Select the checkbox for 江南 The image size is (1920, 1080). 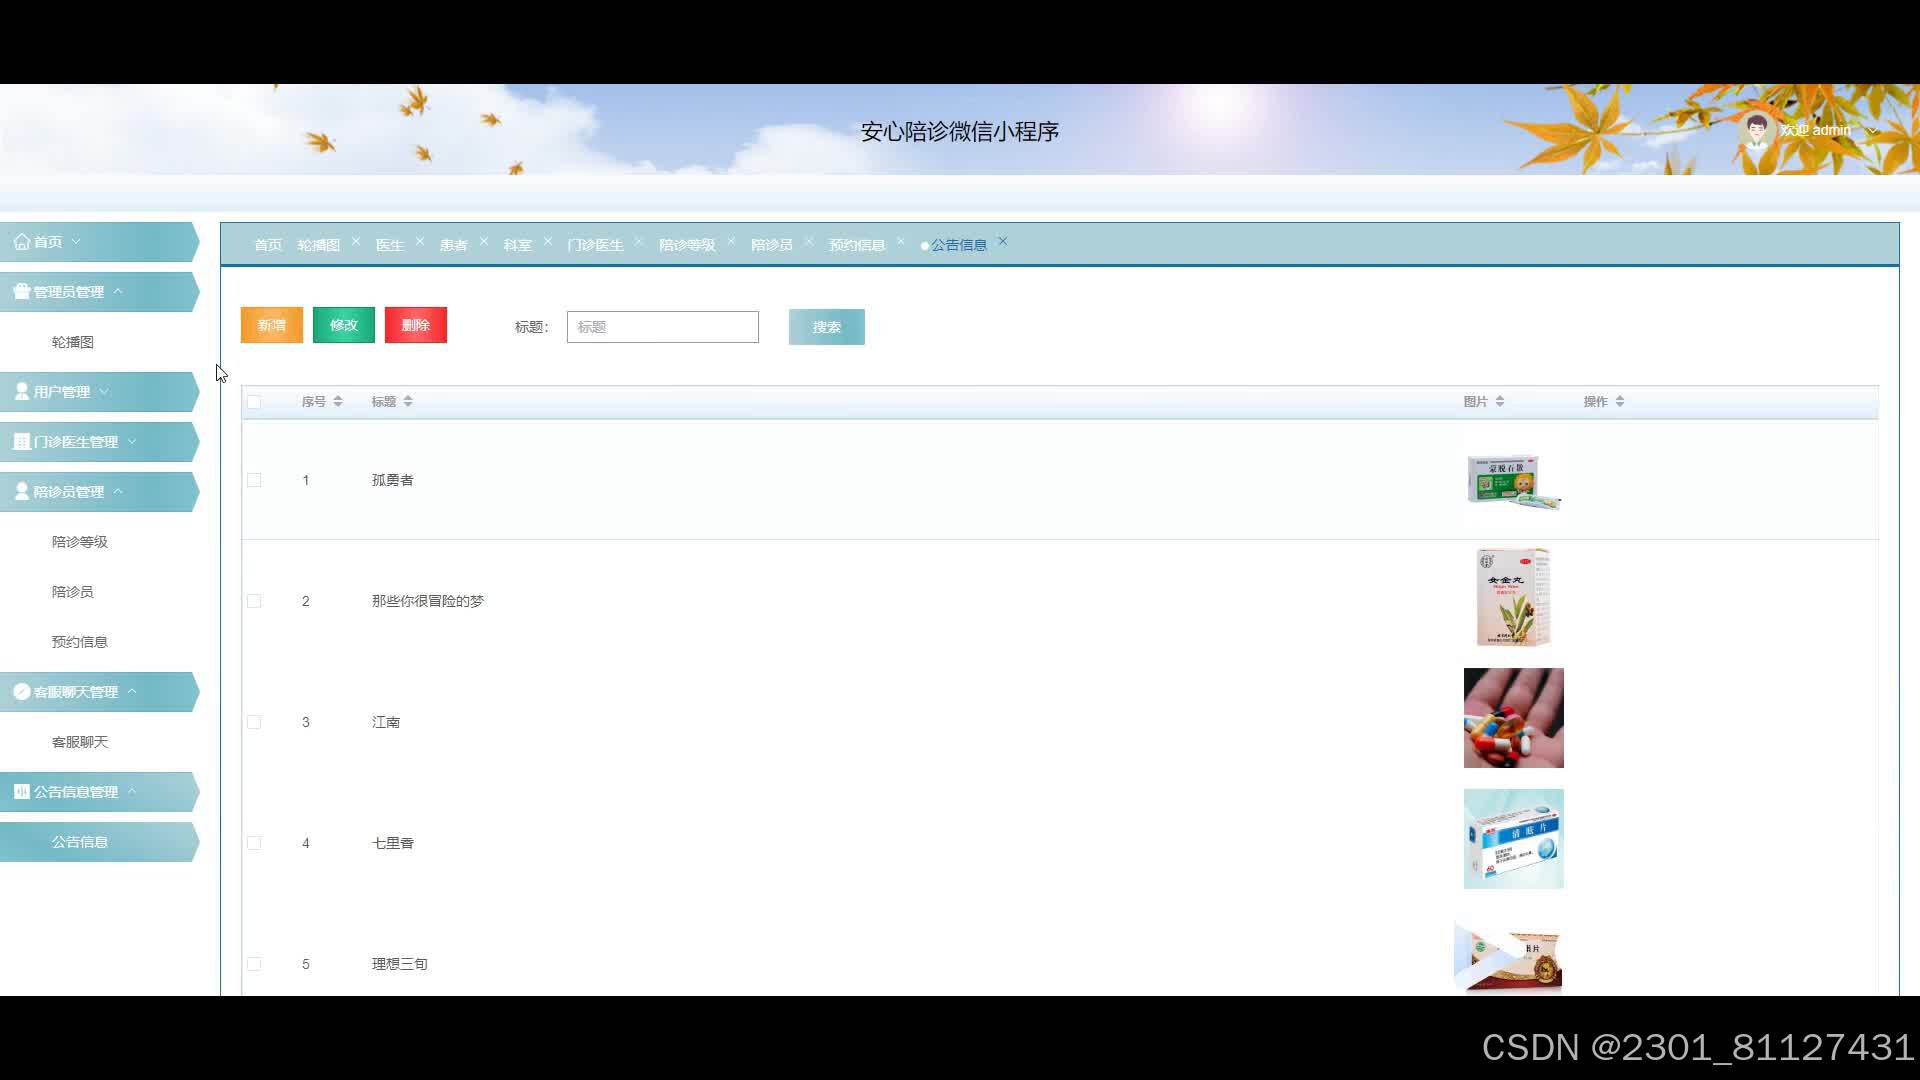tap(254, 723)
